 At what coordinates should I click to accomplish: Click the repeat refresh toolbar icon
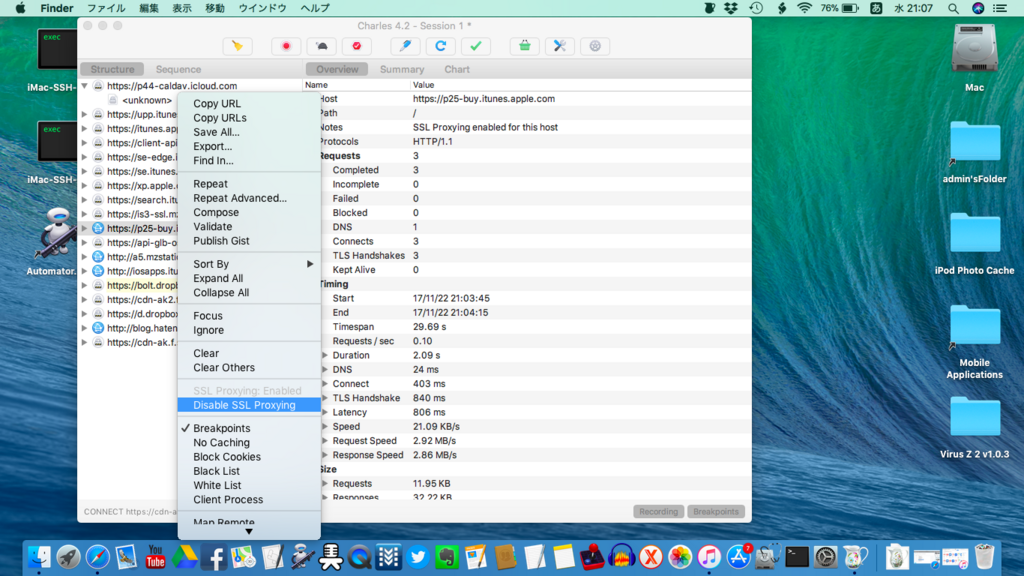click(x=440, y=46)
